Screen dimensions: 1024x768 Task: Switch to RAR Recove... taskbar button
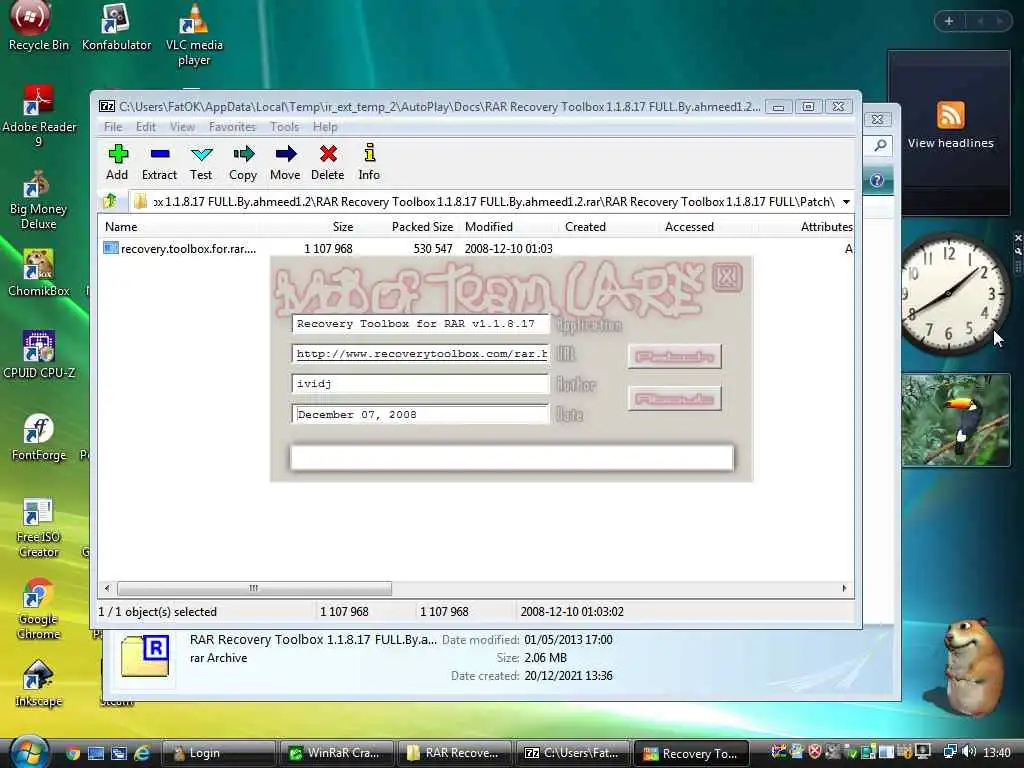[x=455, y=753]
